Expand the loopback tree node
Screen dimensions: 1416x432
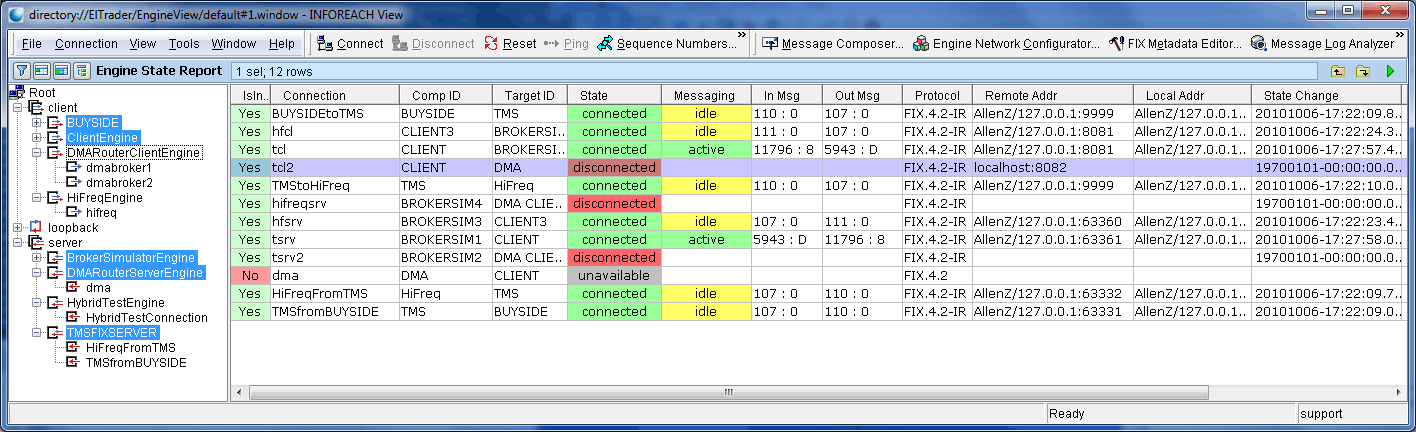point(19,228)
